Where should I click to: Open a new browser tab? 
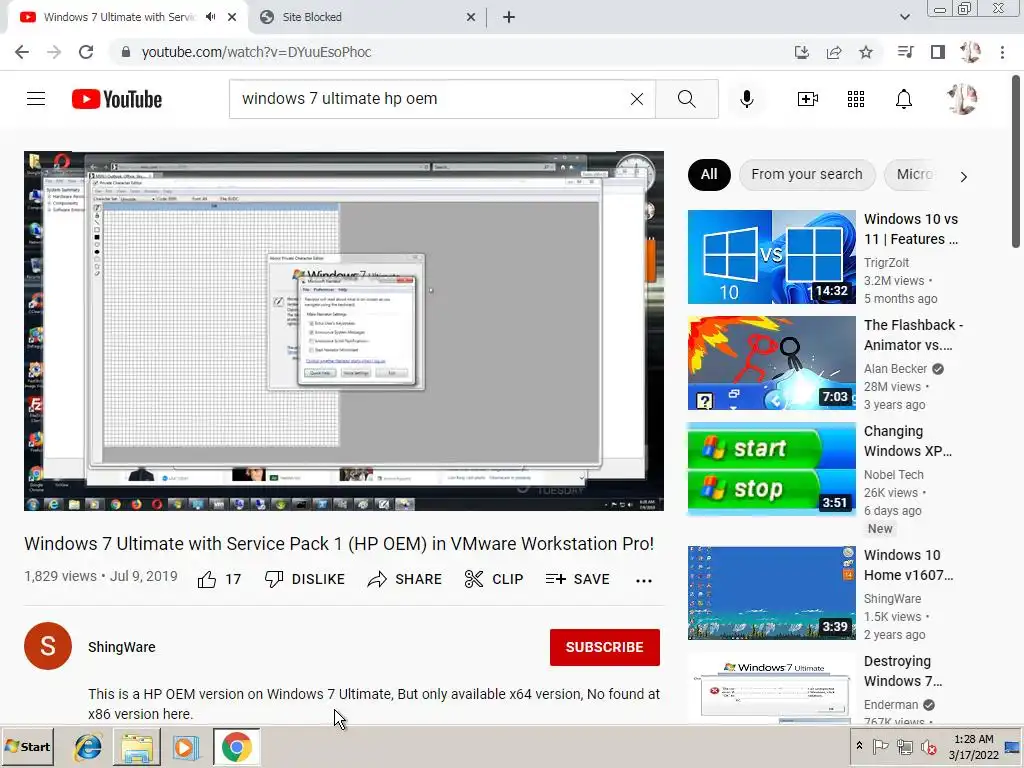click(509, 17)
